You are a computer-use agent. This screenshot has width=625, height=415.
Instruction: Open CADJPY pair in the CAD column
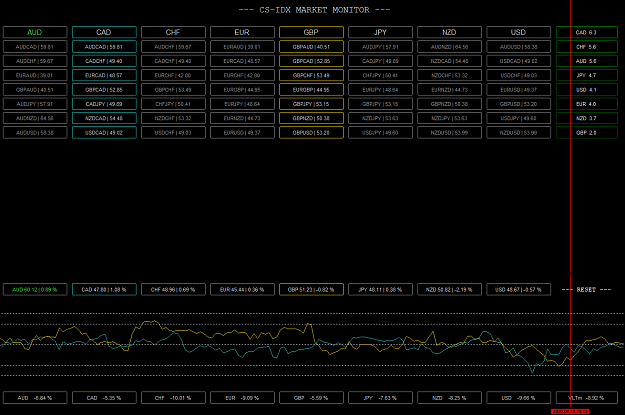pos(104,104)
